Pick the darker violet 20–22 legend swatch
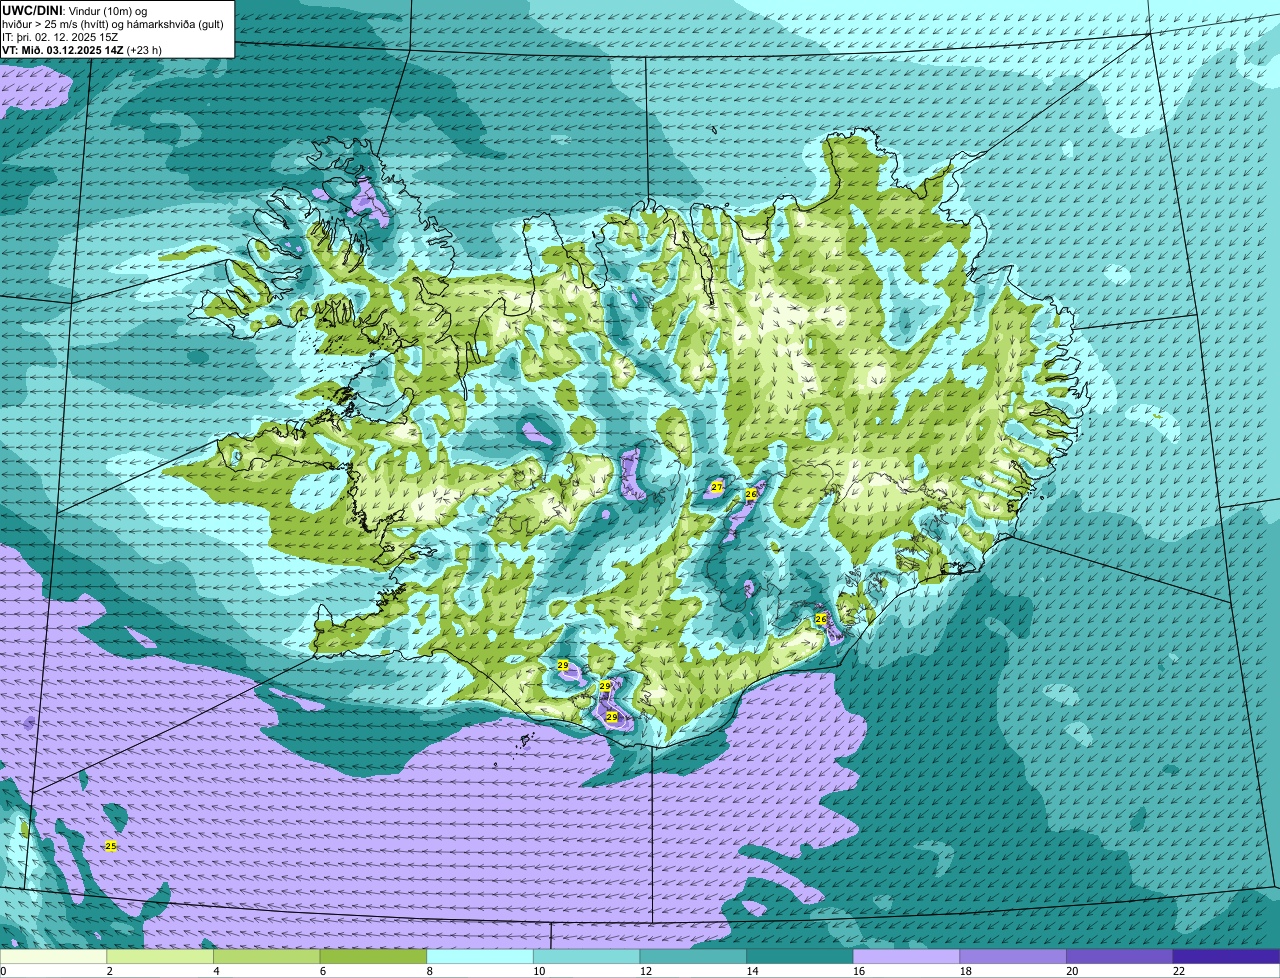Image resolution: width=1280 pixels, height=978 pixels. point(1119,956)
